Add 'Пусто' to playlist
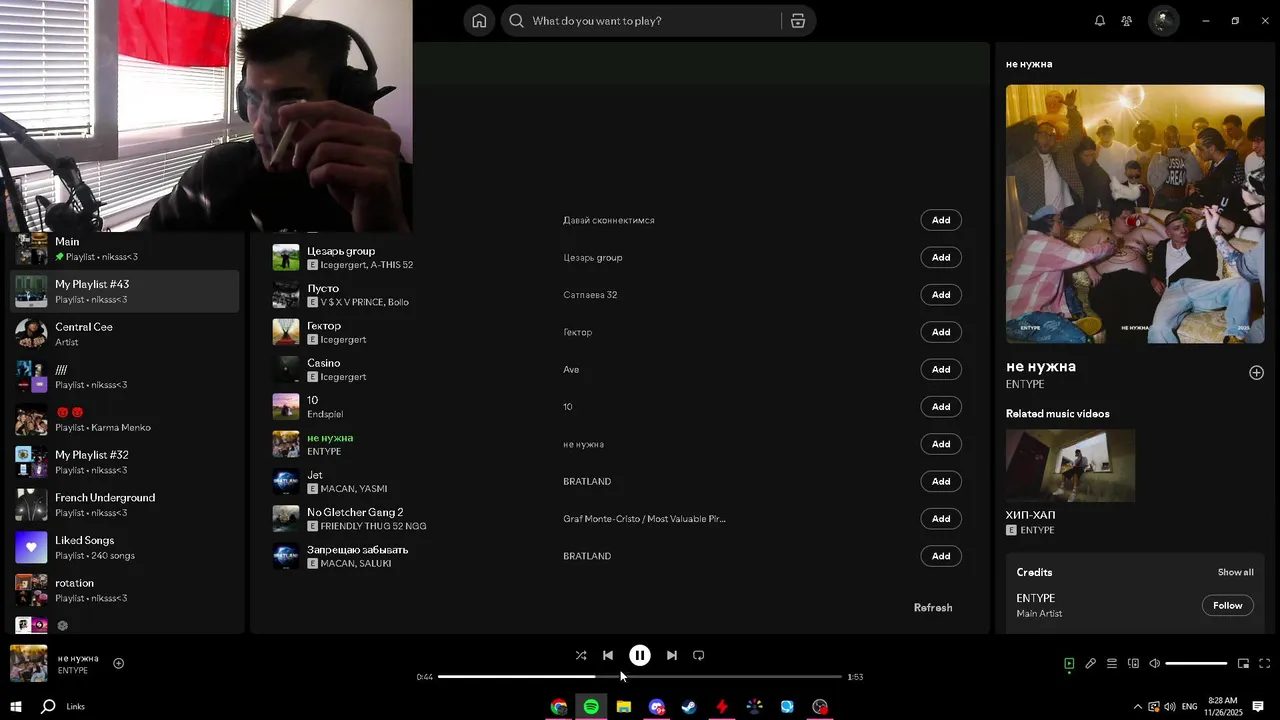 tap(941, 295)
